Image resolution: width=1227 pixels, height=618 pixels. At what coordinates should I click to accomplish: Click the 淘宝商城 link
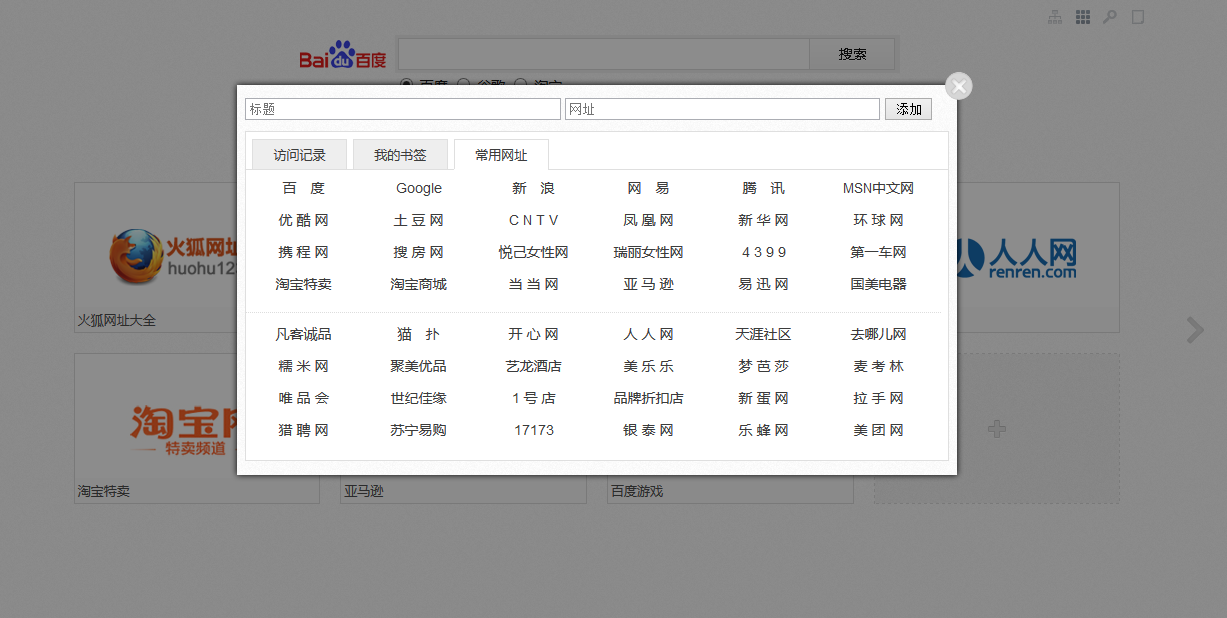(x=419, y=284)
